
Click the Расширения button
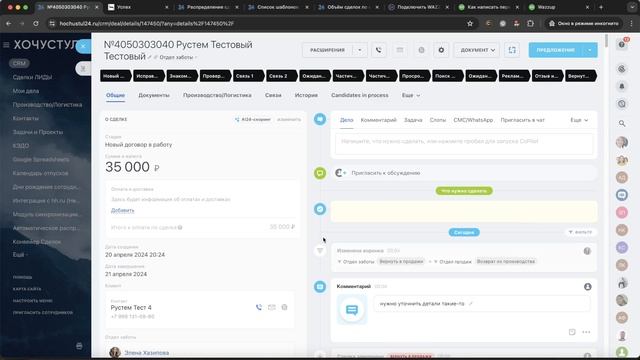tap(327, 50)
